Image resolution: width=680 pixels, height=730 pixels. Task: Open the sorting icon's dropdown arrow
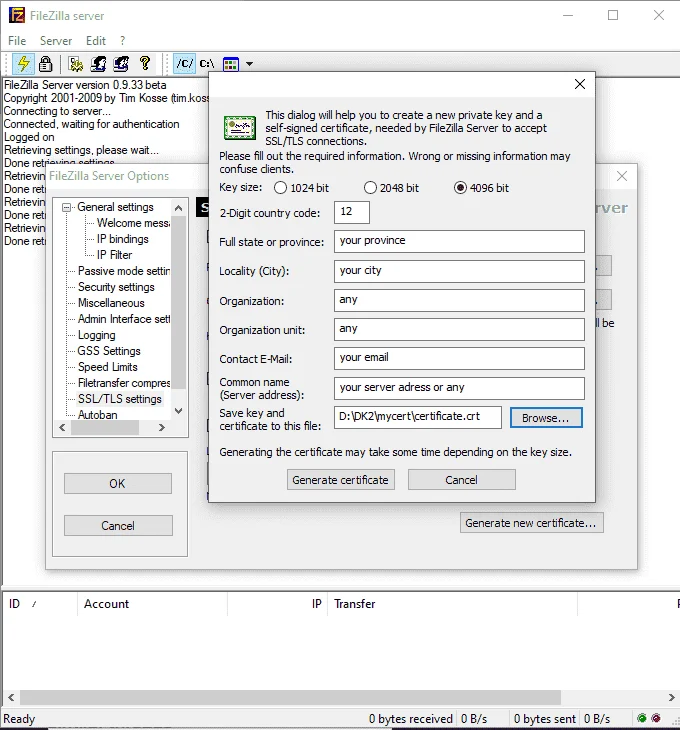(x=249, y=64)
